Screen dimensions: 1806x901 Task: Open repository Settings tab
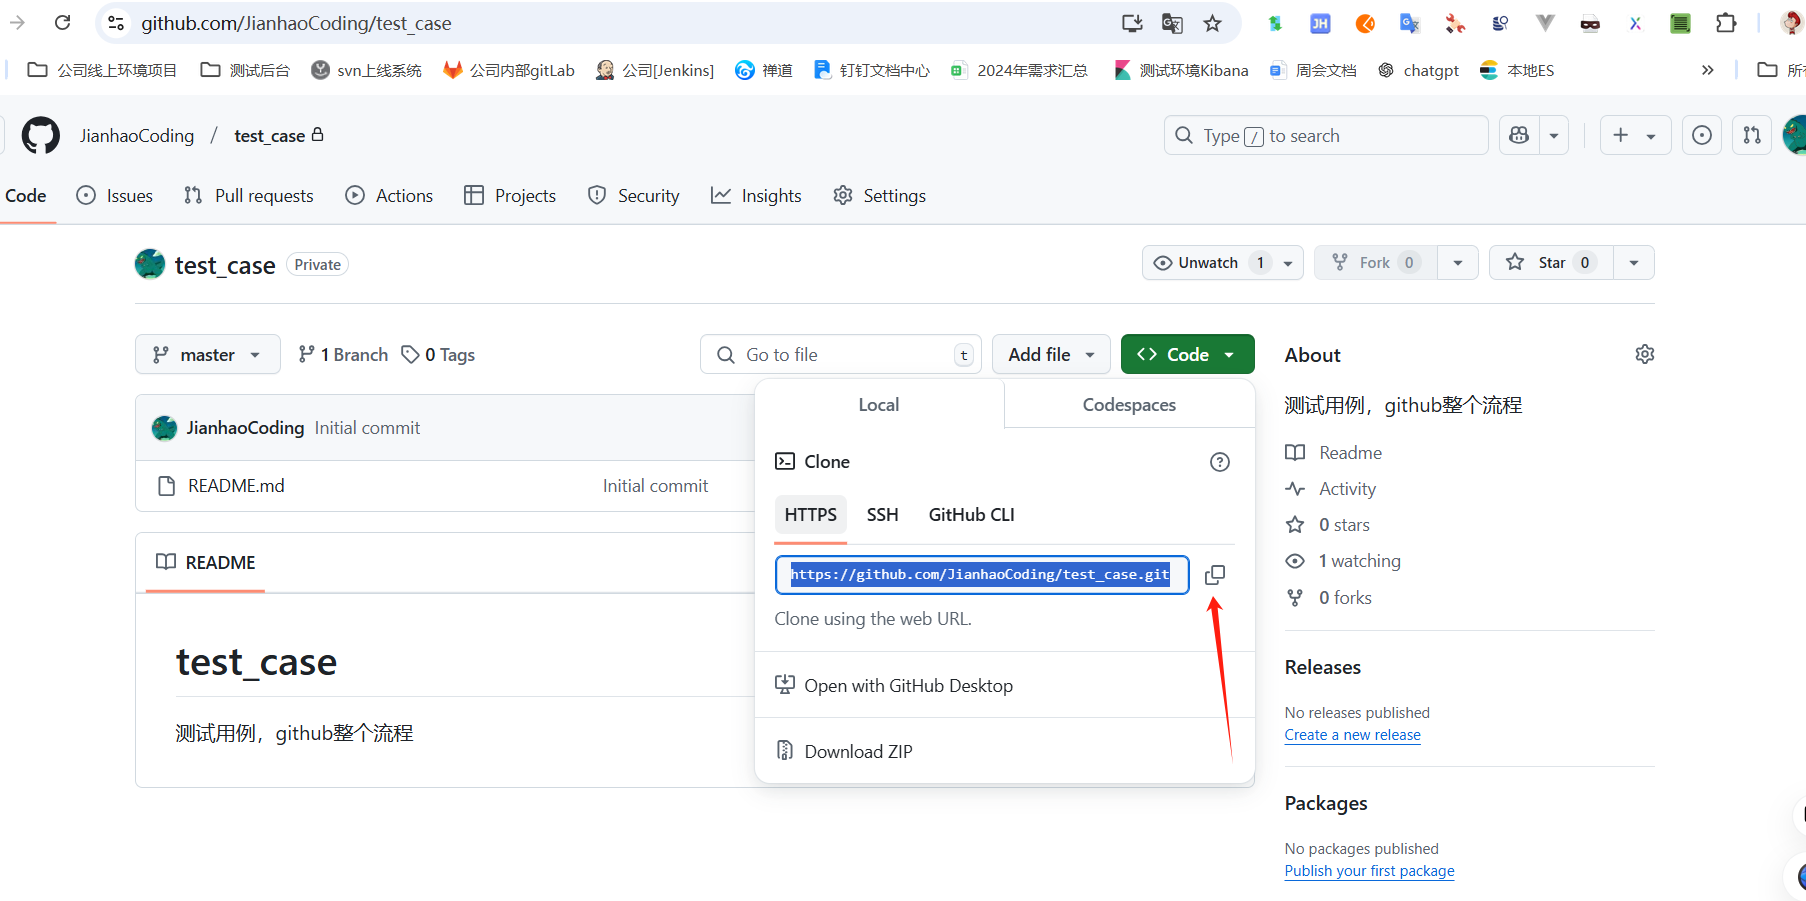(880, 196)
